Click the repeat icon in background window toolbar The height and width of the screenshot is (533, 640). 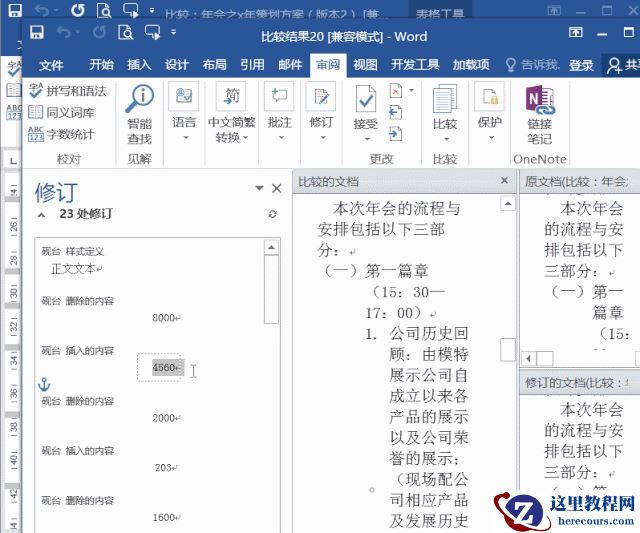[x=78, y=10]
